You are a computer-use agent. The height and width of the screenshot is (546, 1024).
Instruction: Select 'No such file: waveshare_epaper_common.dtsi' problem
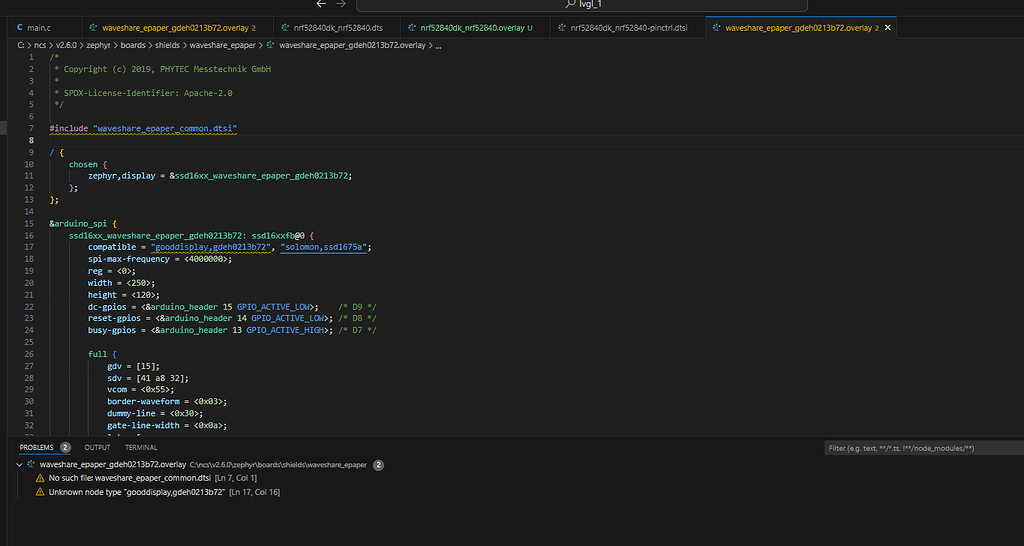tap(130, 479)
